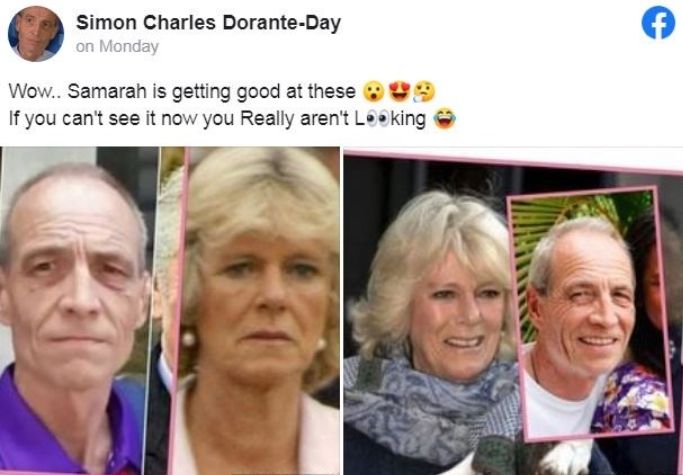
Task: Click the woman wearing blue scarf
Action: pos(429,331)
